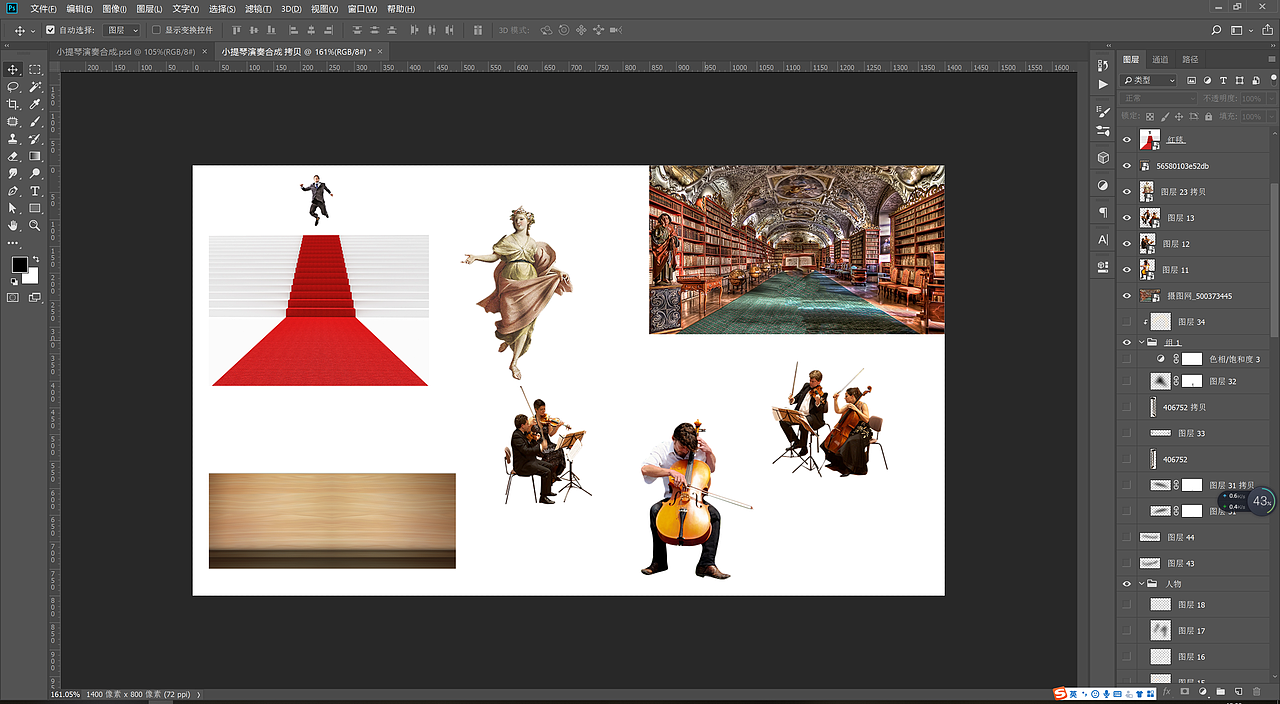This screenshot has height=704, width=1280.
Task: Hide the 人物 group
Action: pos(1127,584)
